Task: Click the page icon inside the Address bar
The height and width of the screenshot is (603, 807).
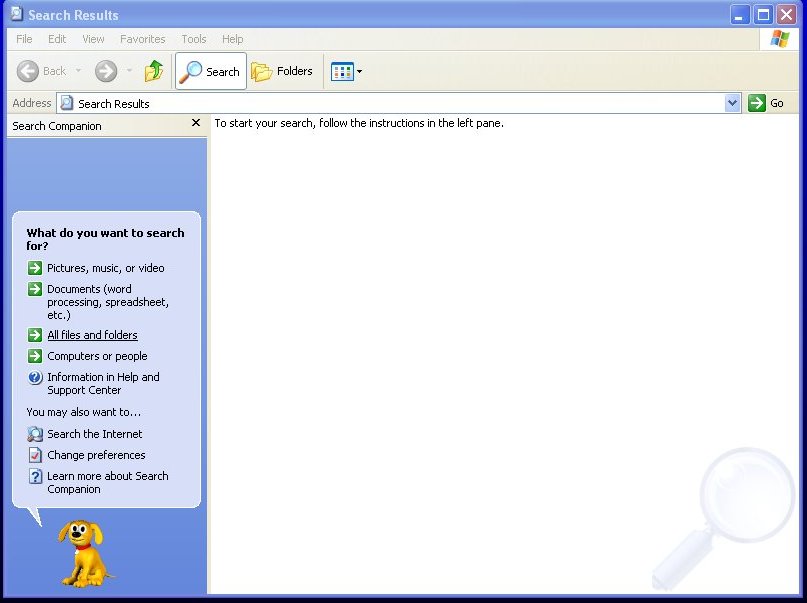Action: [66, 103]
